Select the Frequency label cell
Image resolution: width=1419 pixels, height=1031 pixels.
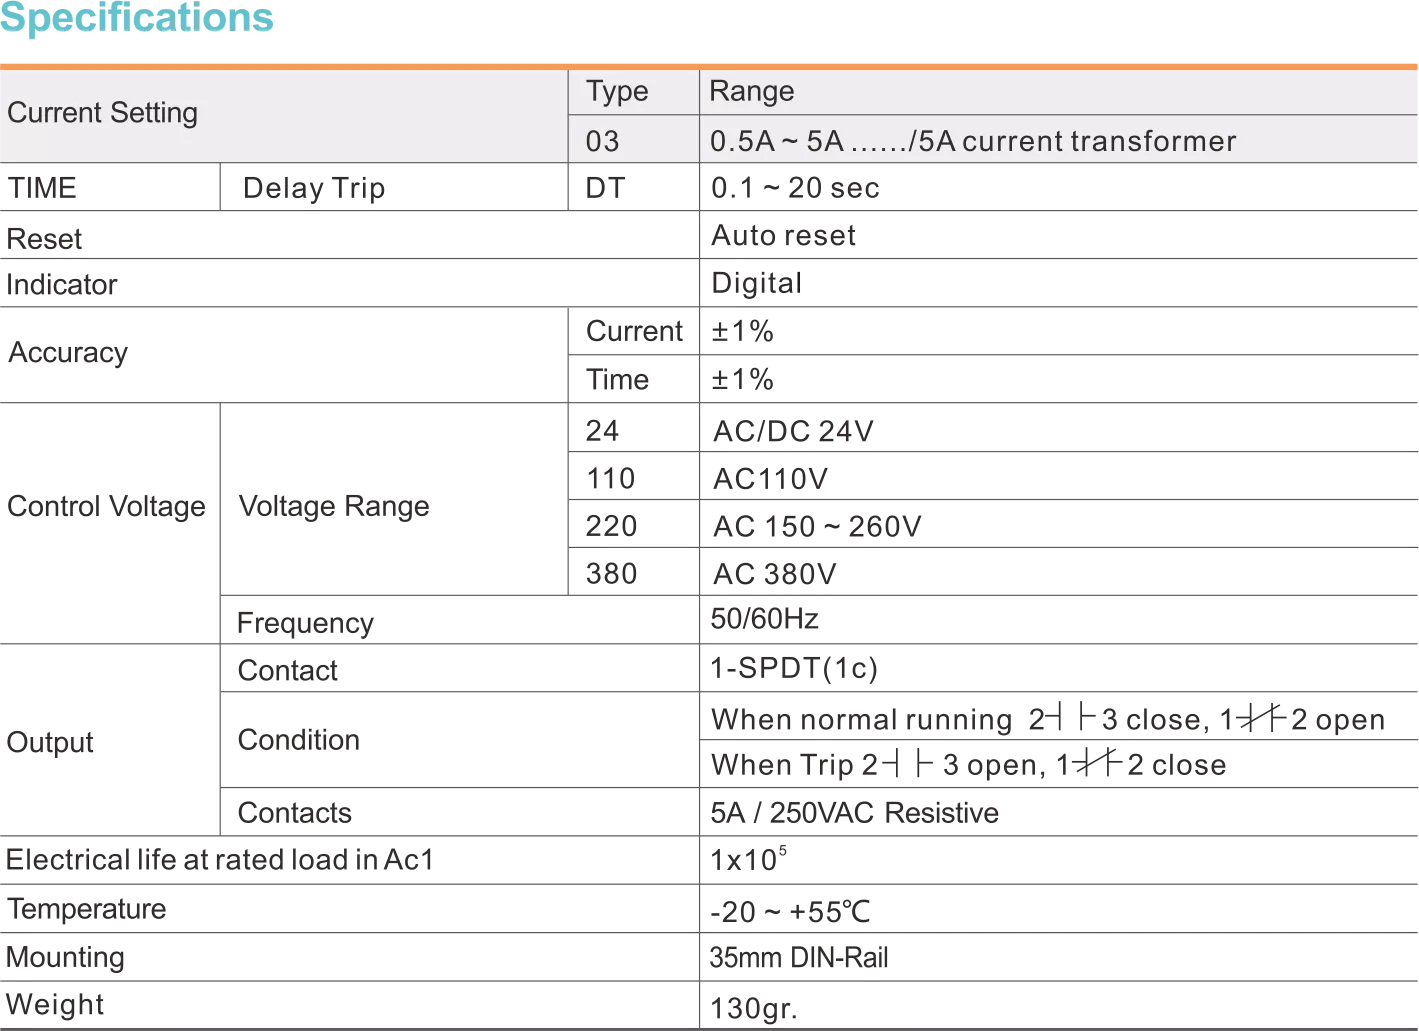click(303, 625)
